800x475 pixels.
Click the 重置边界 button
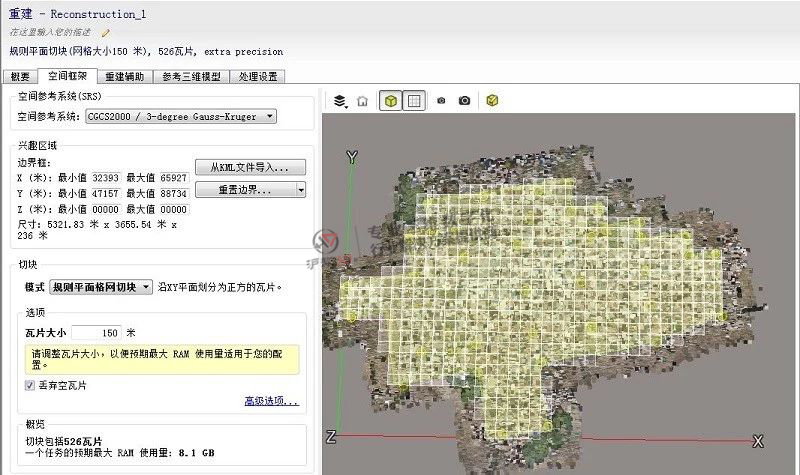pos(245,190)
